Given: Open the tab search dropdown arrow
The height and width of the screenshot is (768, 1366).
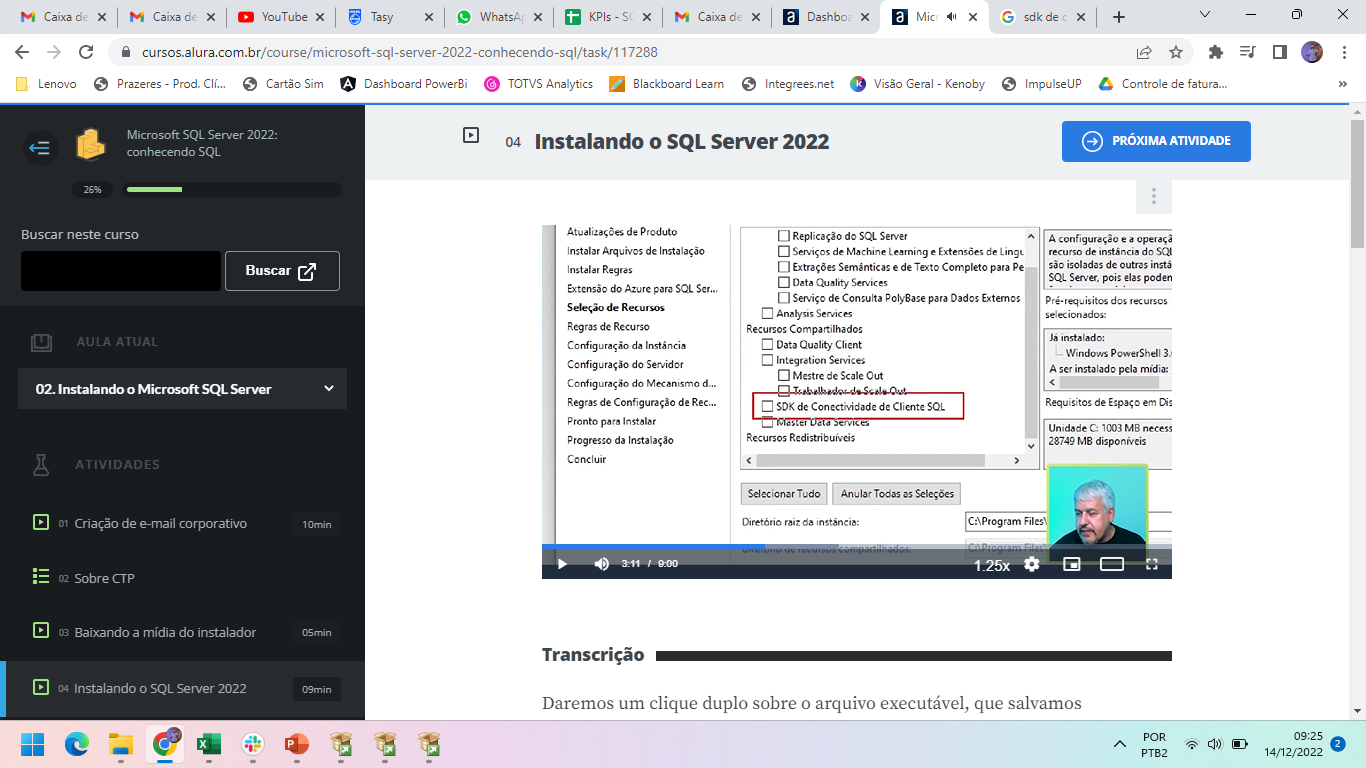Looking at the screenshot, I should coord(1204,15).
